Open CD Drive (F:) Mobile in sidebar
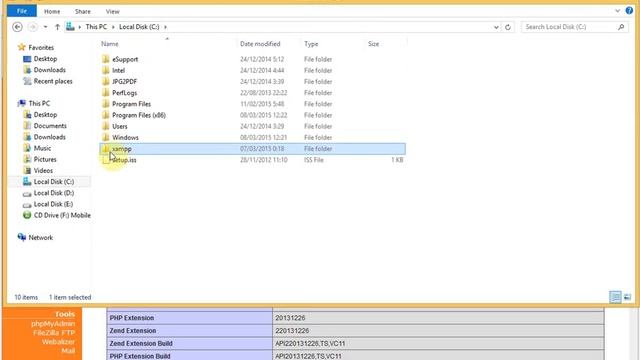Image resolution: width=640 pixels, height=360 pixels. 62,215
